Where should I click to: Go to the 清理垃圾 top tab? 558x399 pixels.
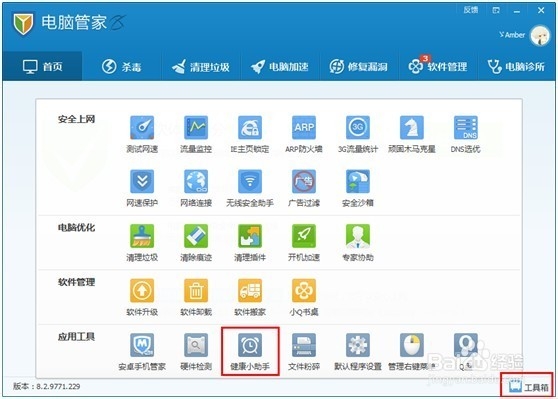pos(201,66)
